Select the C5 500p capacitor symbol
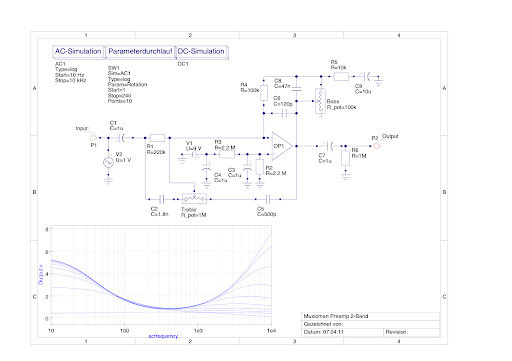This screenshot has width=512, height=361. coord(268,199)
